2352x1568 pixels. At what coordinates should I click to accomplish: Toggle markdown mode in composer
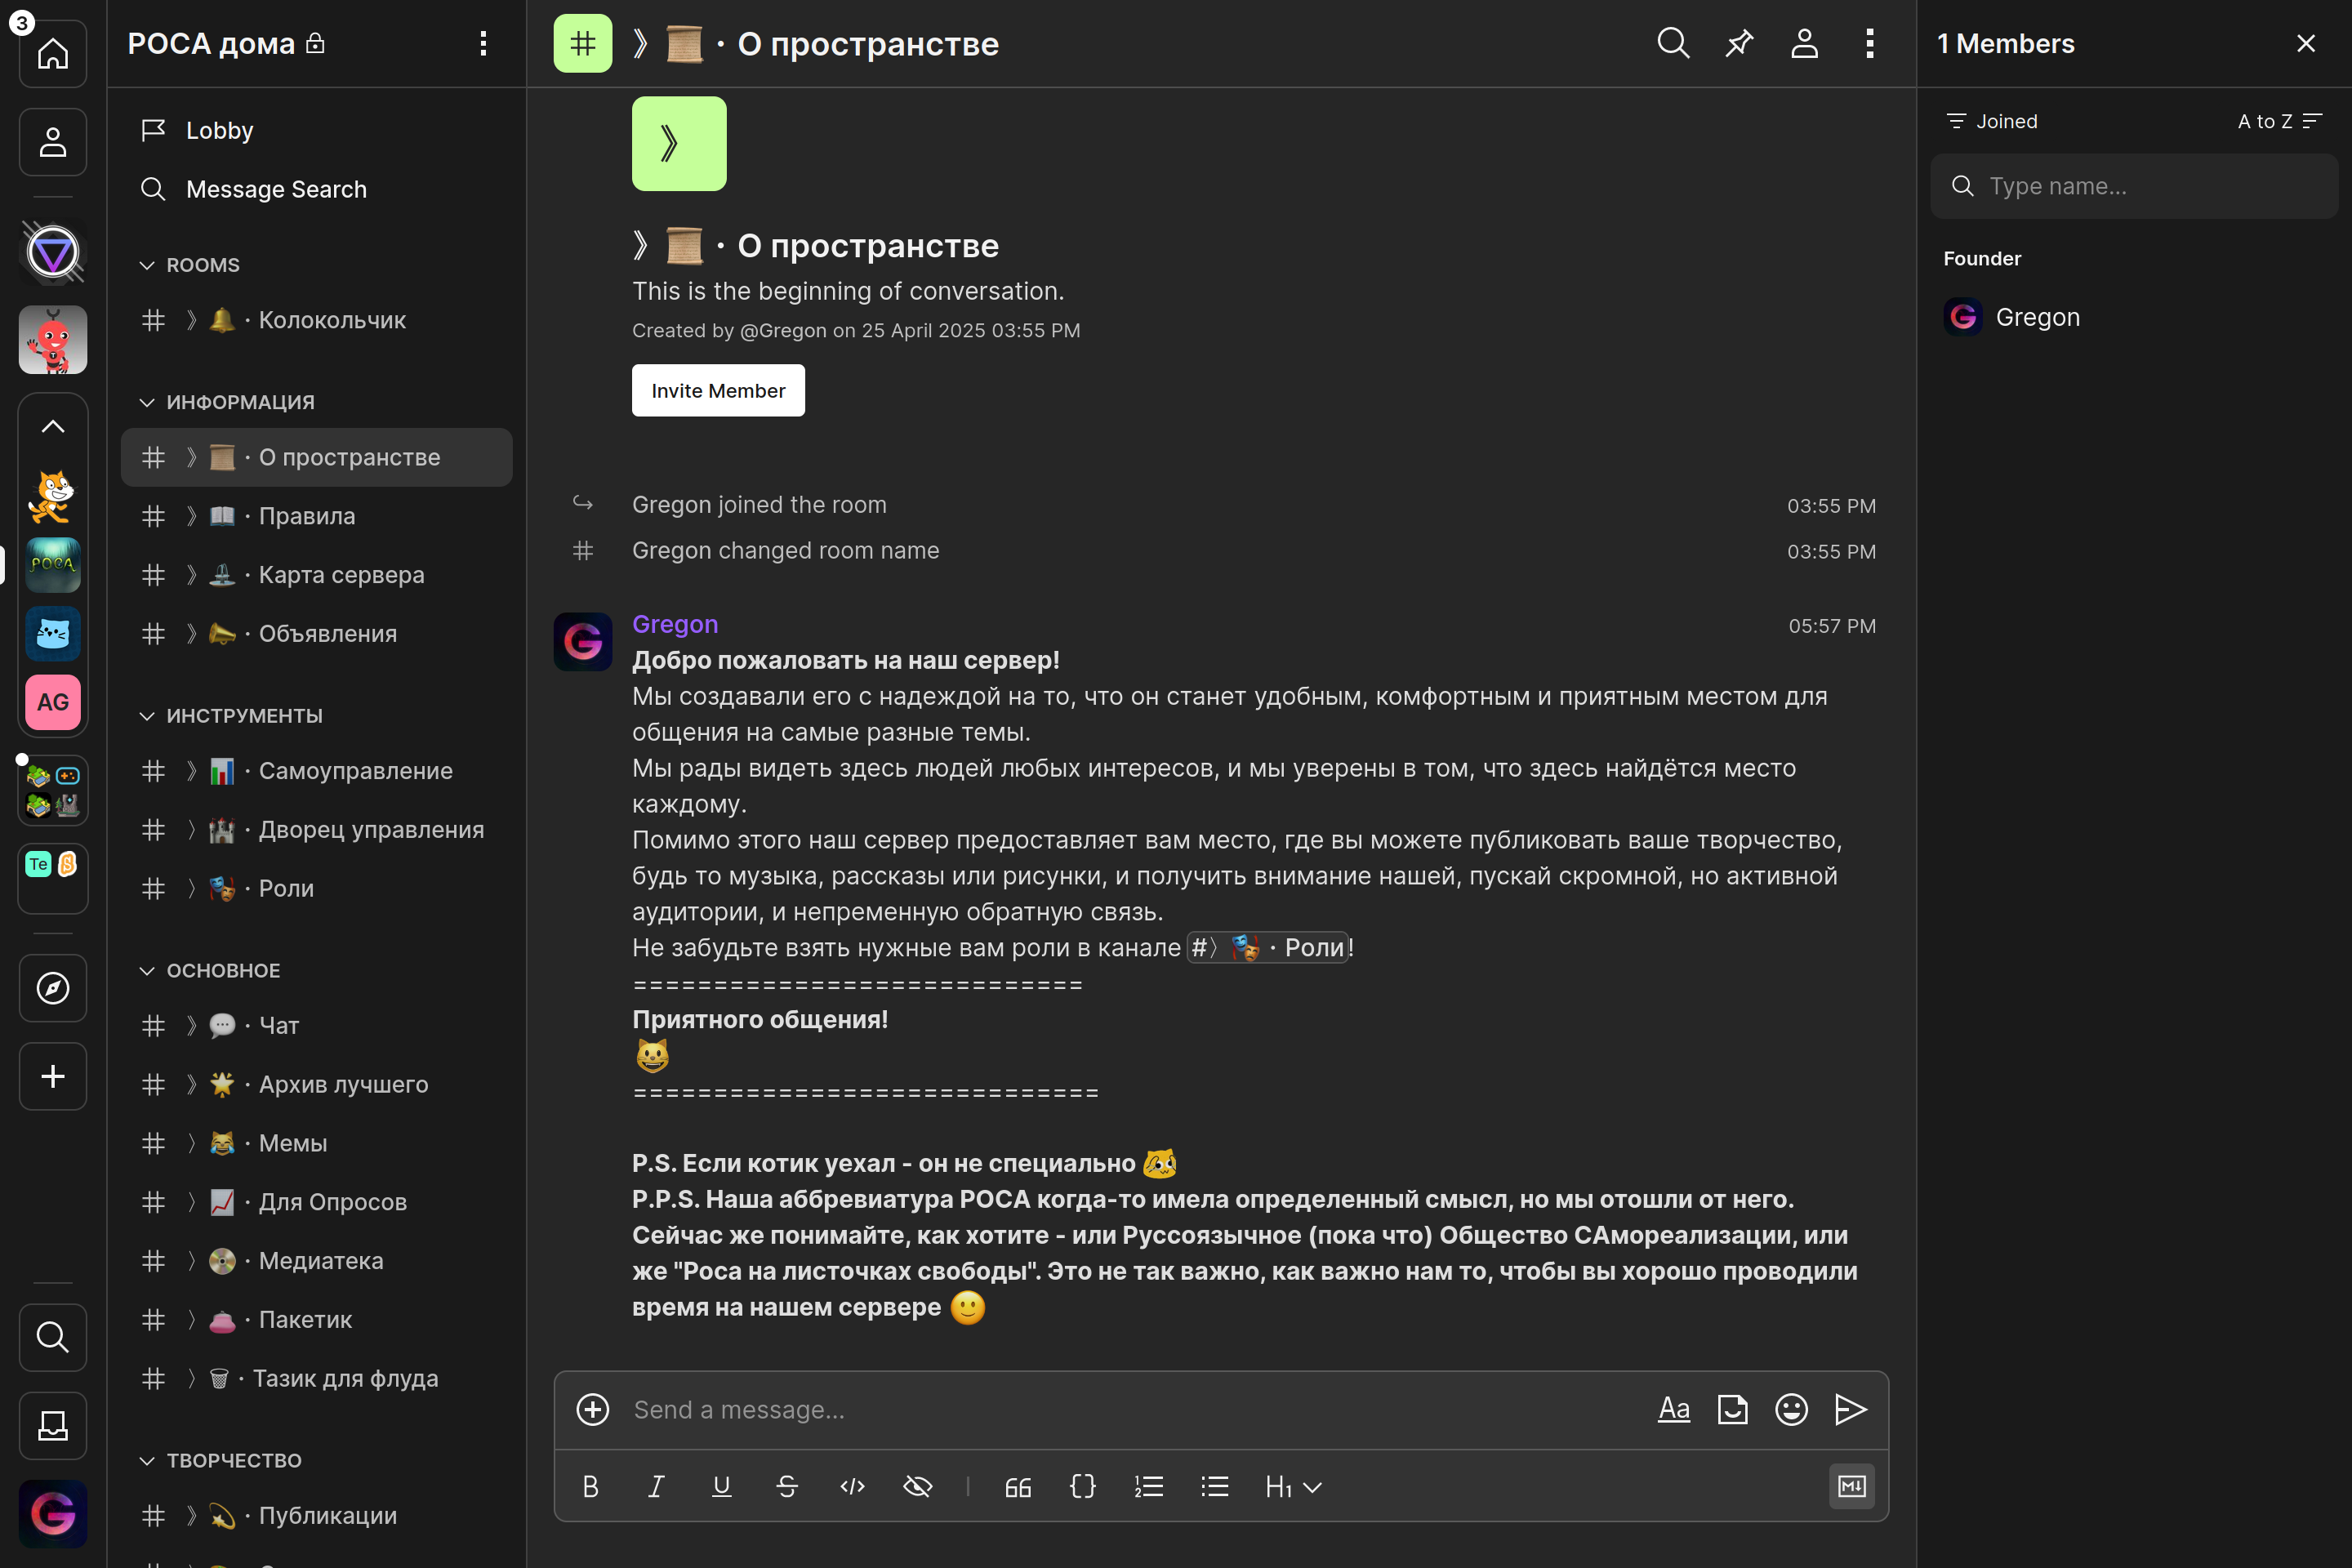[1851, 1486]
